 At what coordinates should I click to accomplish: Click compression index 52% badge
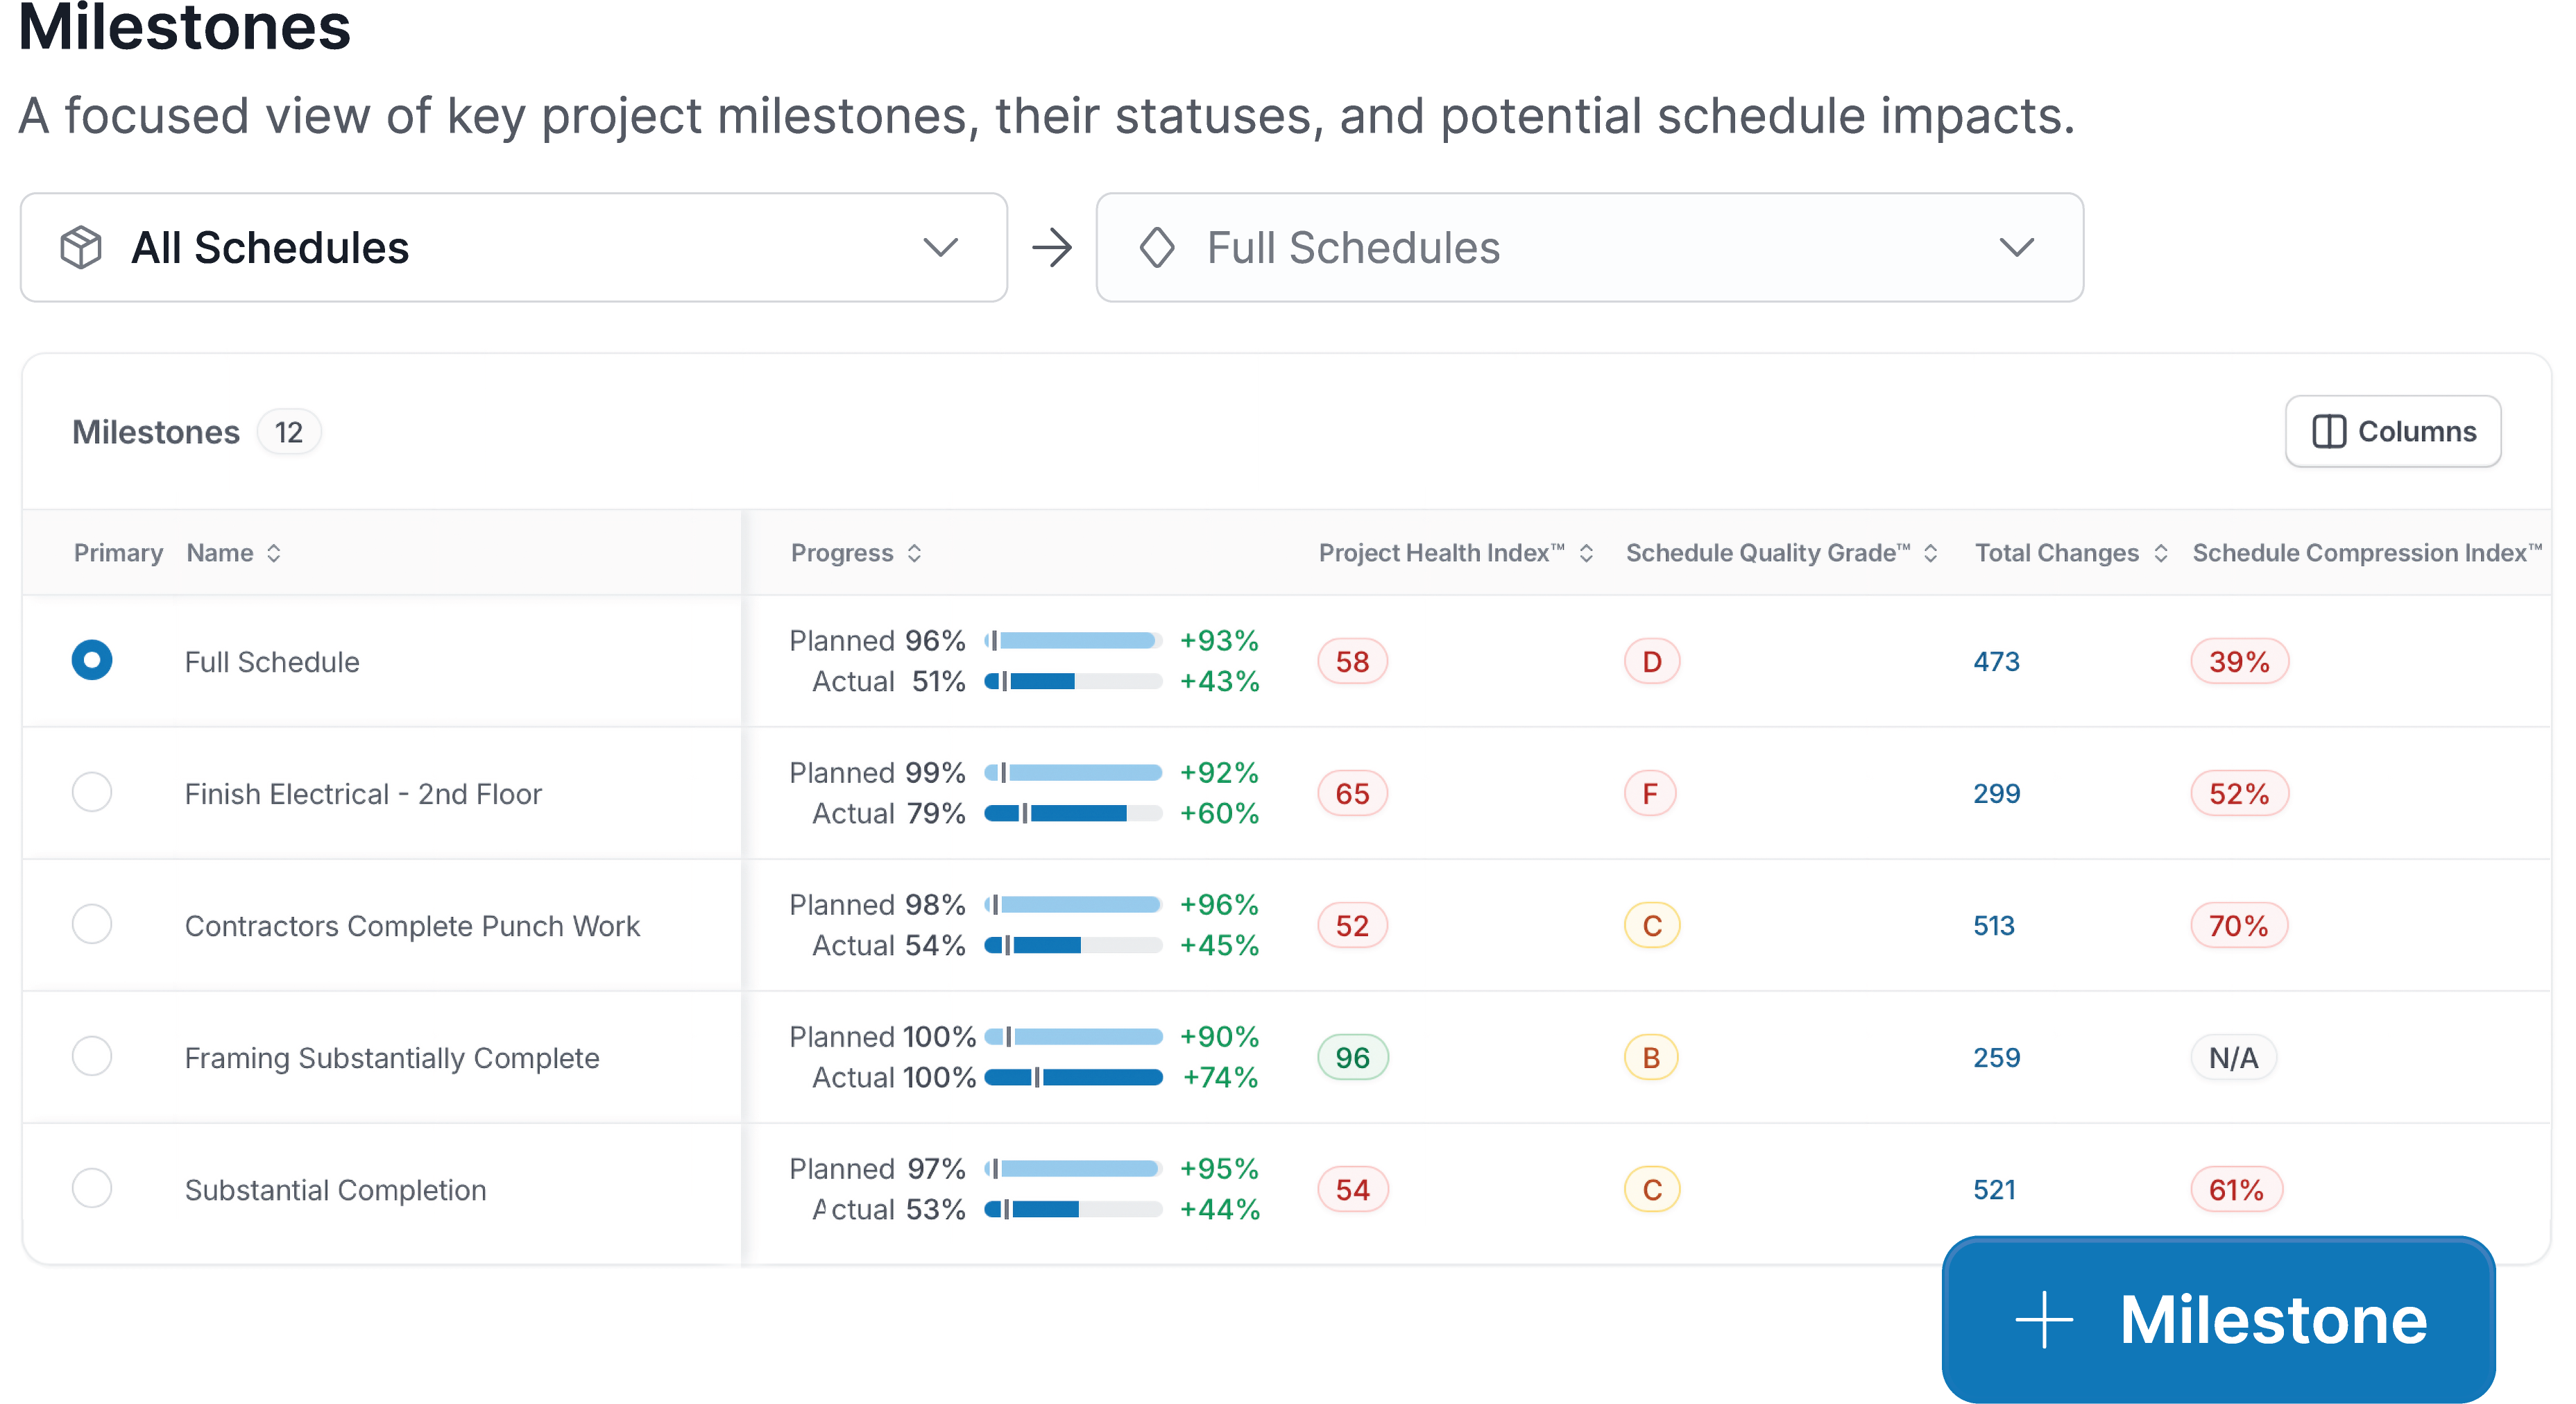pos(2239,793)
